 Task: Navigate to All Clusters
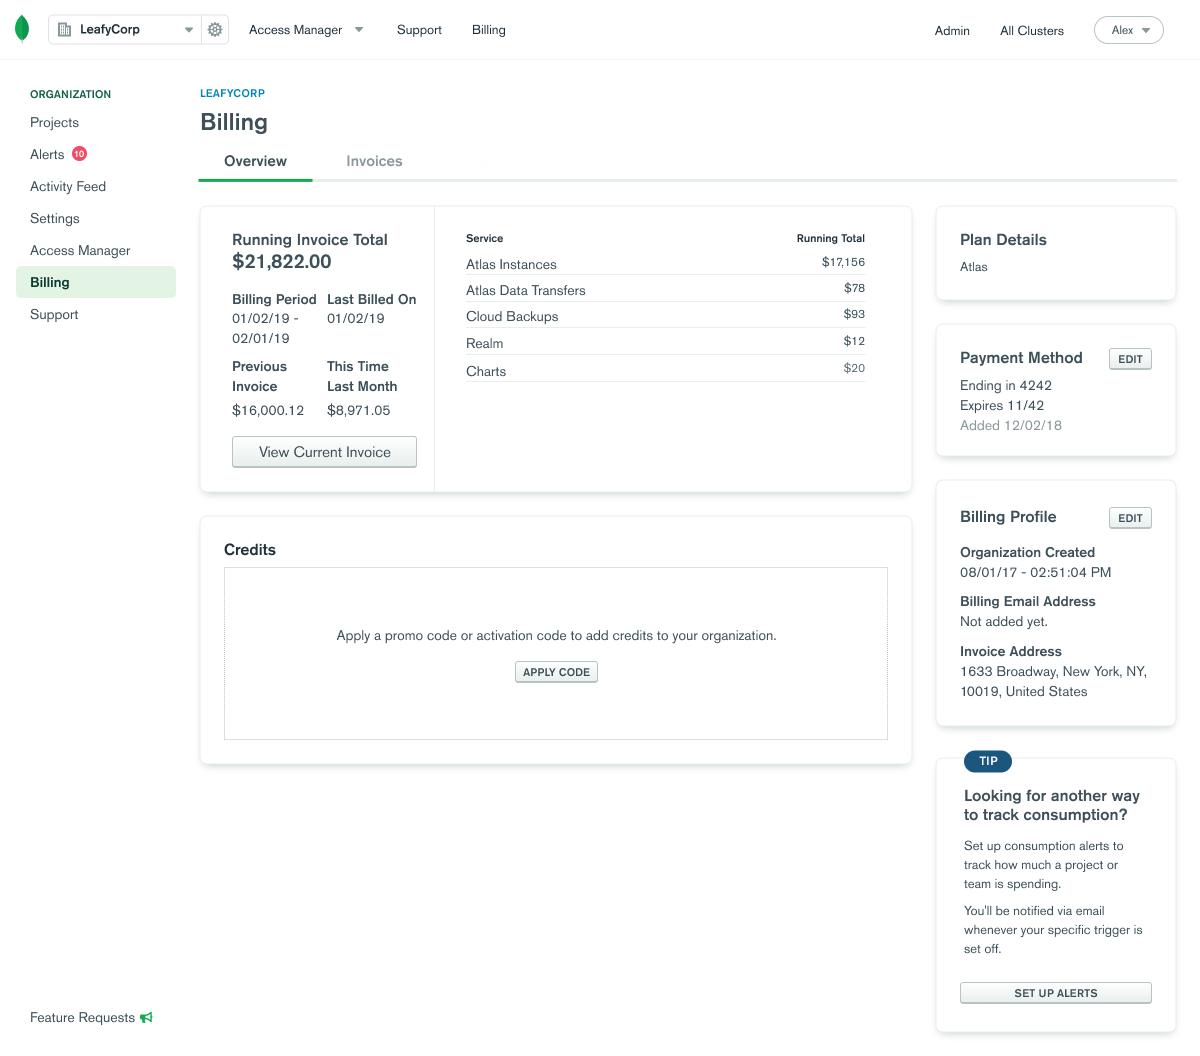click(1031, 30)
